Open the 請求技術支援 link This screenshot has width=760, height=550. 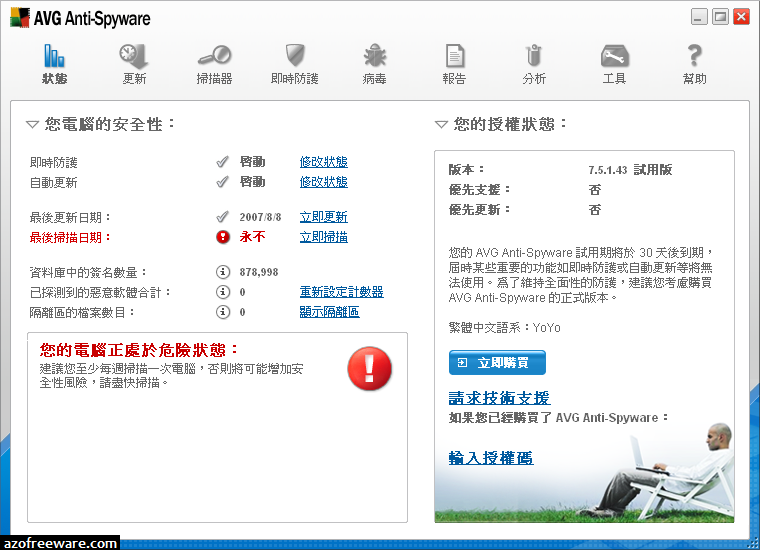point(499,398)
